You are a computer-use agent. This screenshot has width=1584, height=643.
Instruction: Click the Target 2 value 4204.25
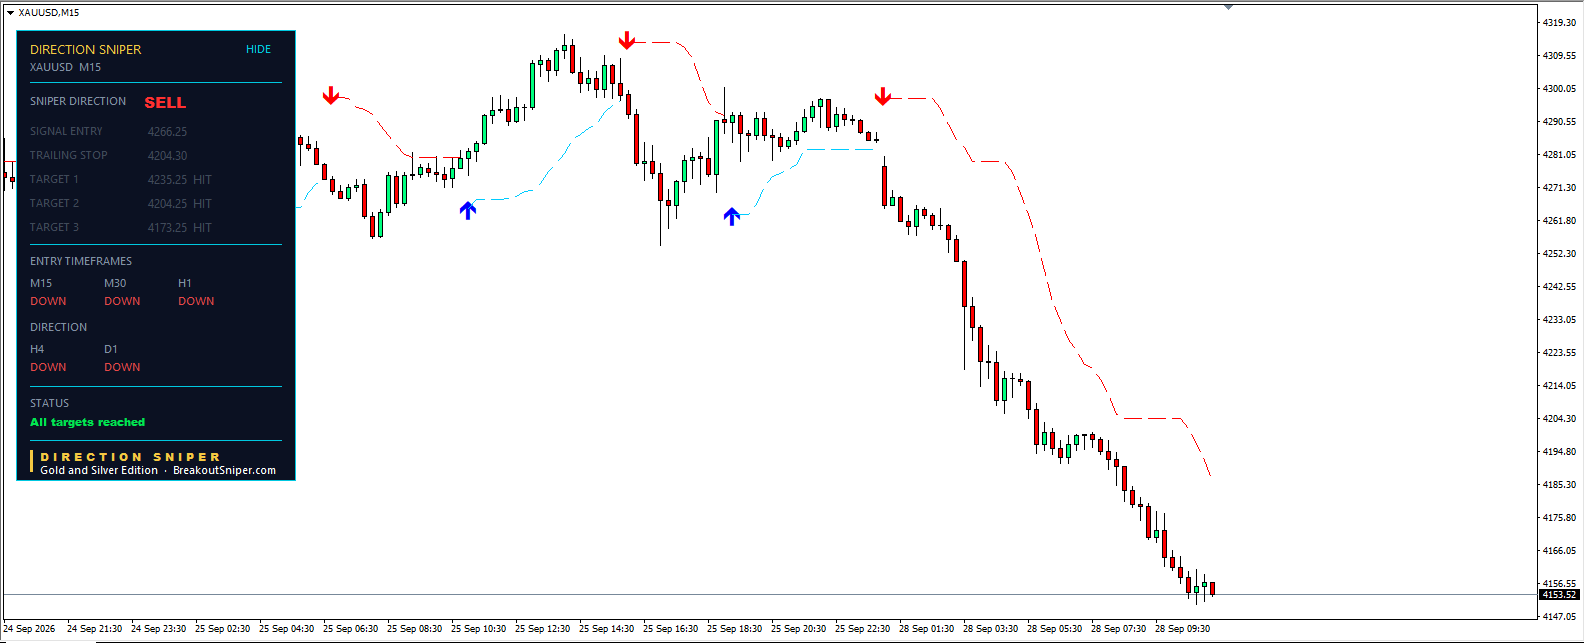tap(167, 203)
